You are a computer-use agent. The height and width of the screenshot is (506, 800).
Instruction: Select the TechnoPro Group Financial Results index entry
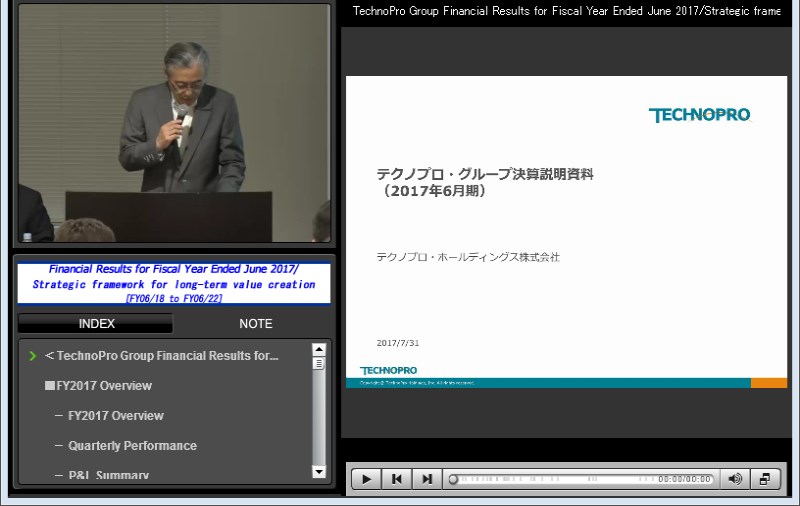pyautogui.click(x=162, y=356)
